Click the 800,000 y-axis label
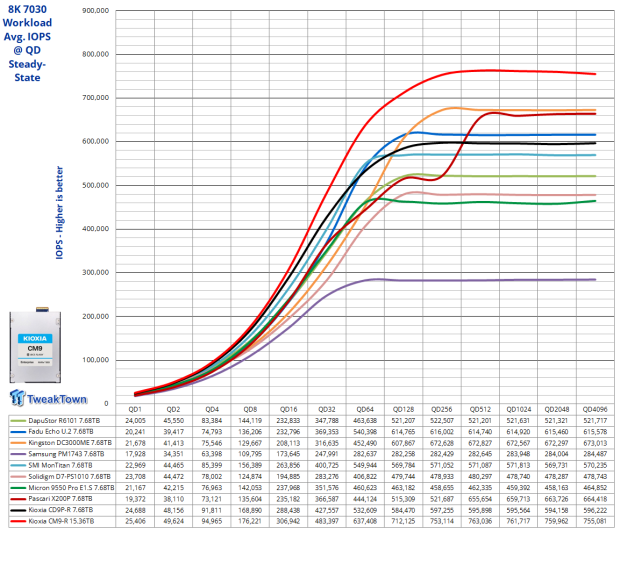The width and height of the screenshot is (620, 568). point(95,54)
